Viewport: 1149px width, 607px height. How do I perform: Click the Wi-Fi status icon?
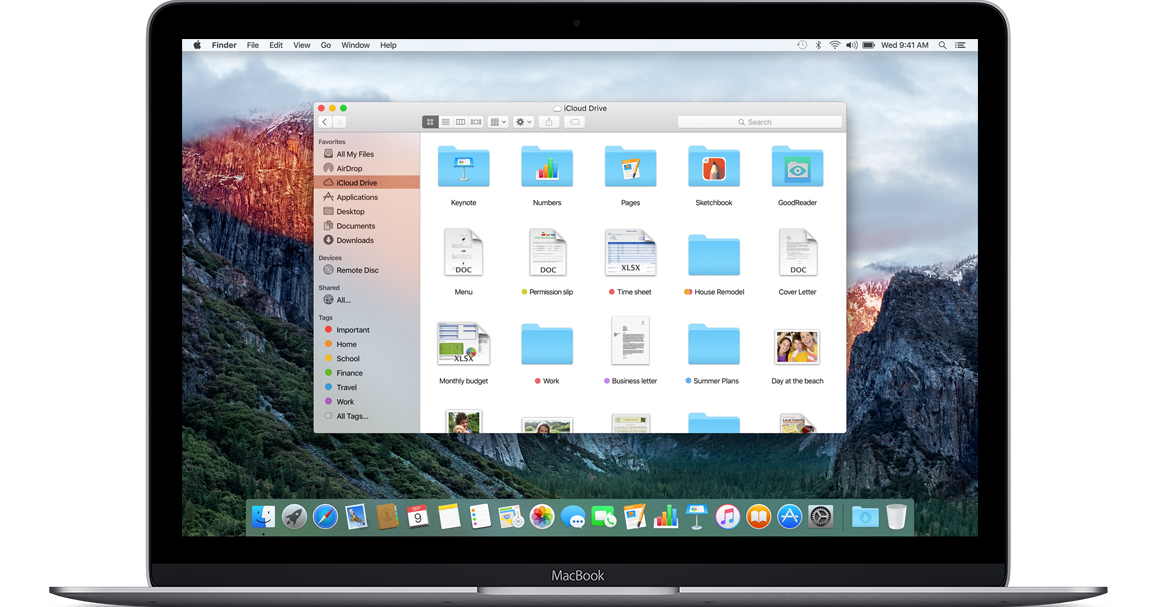(835, 45)
